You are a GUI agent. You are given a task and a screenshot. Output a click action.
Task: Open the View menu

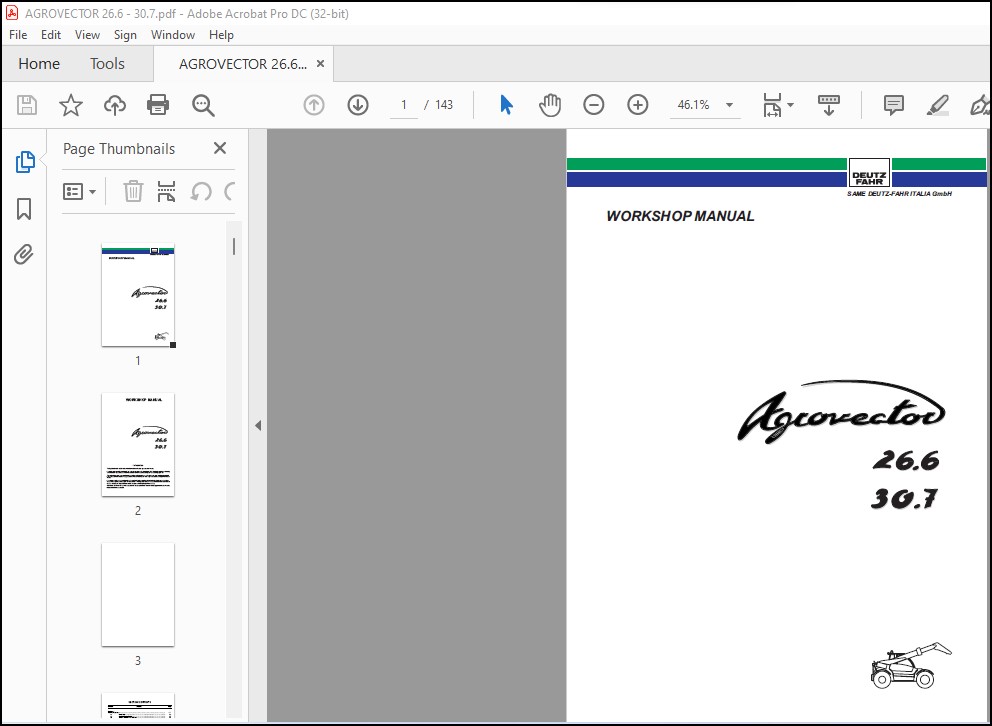pos(87,35)
